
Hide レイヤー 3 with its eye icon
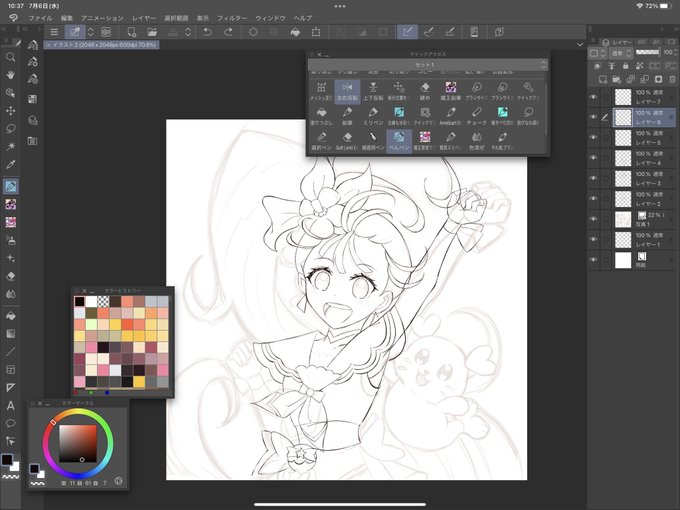(x=593, y=178)
